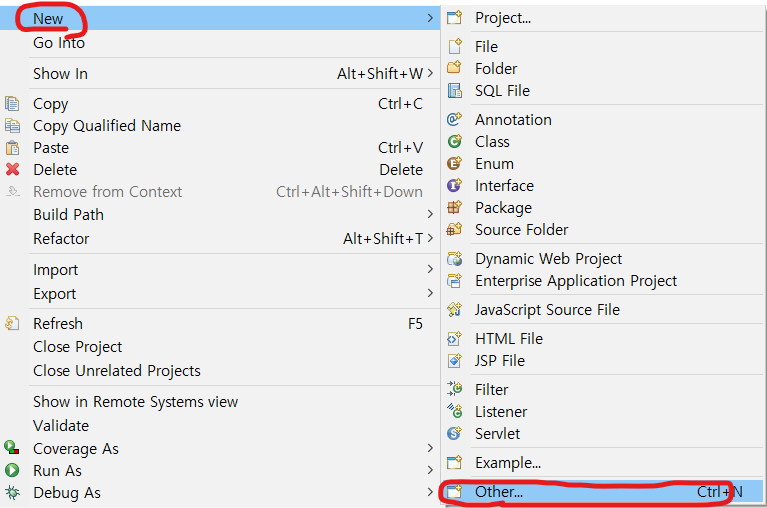
Task: Click the Example wizard icon
Action: [x=454, y=462]
